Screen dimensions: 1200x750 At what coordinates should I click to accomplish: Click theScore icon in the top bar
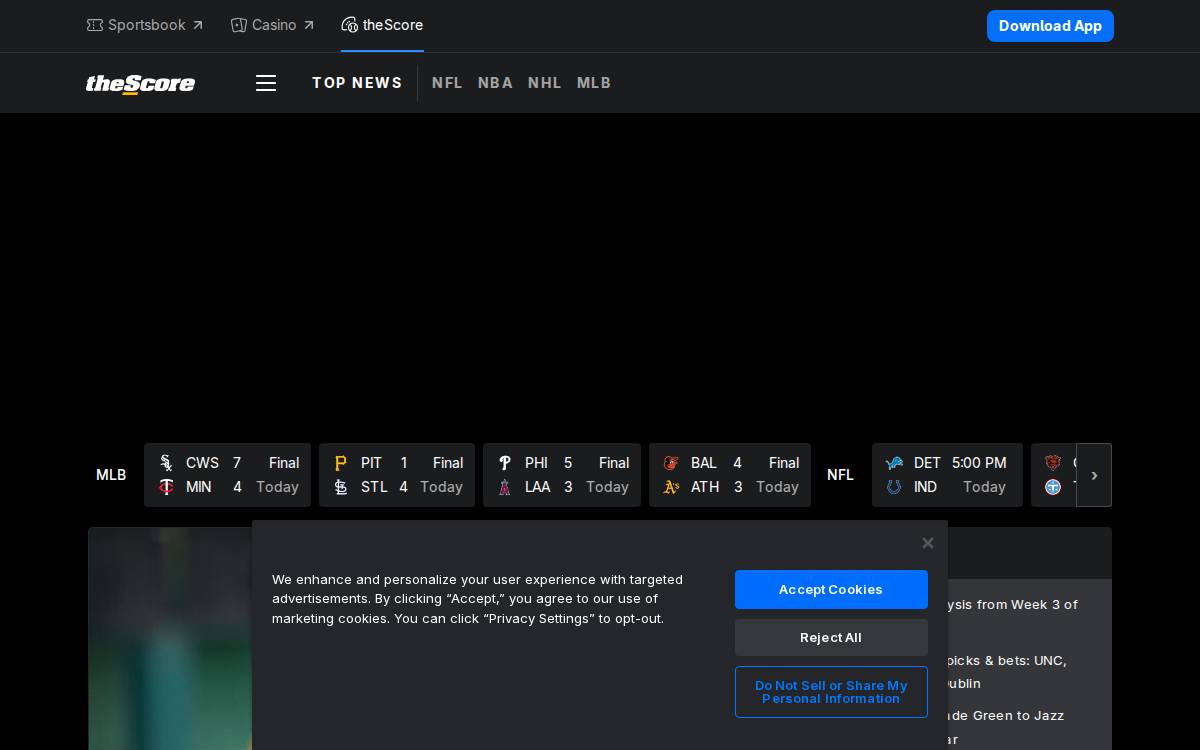point(349,25)
